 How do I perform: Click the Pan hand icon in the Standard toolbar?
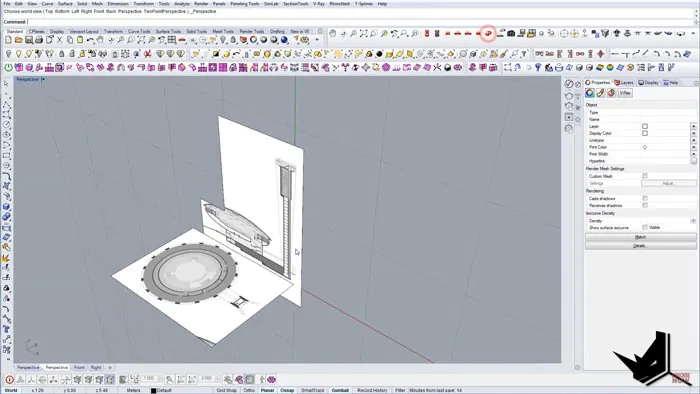pyautogui.click(x=100, y=40)
